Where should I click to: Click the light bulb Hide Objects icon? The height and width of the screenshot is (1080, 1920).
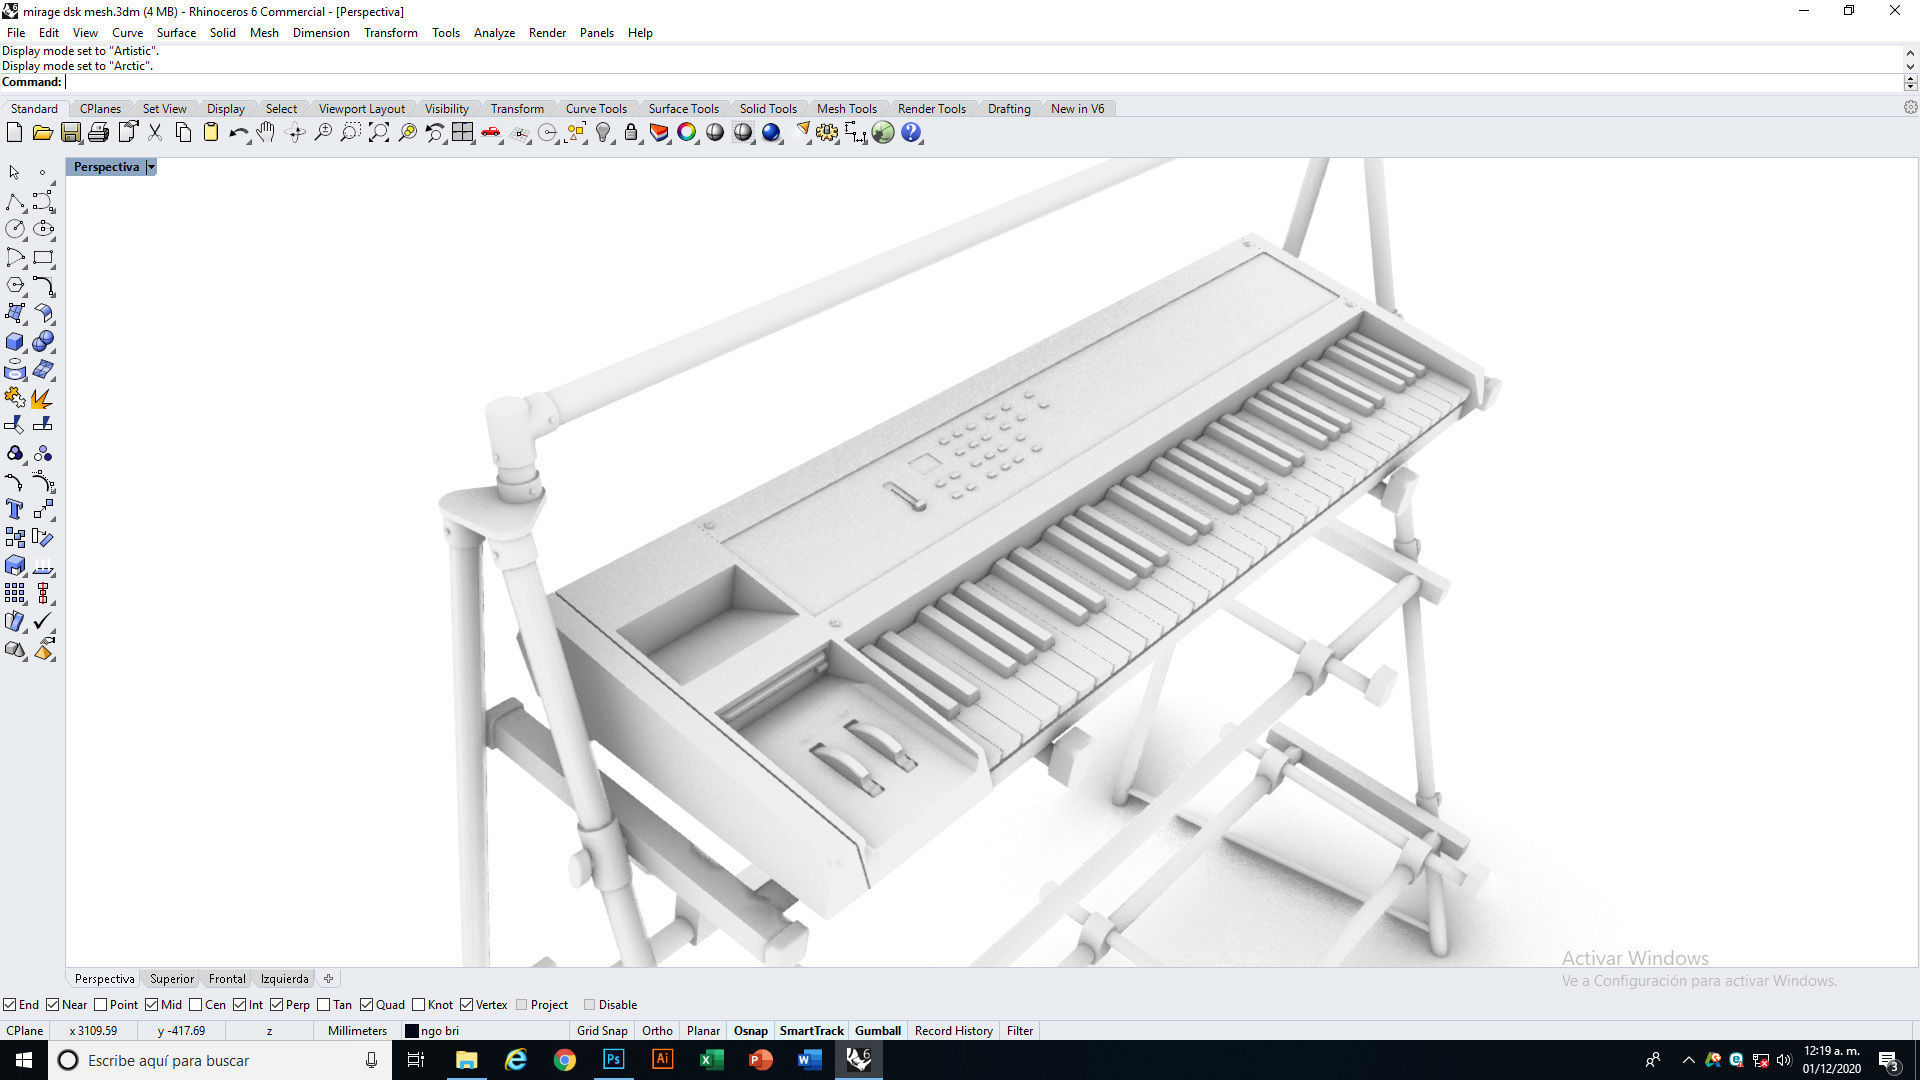point(603,132)
